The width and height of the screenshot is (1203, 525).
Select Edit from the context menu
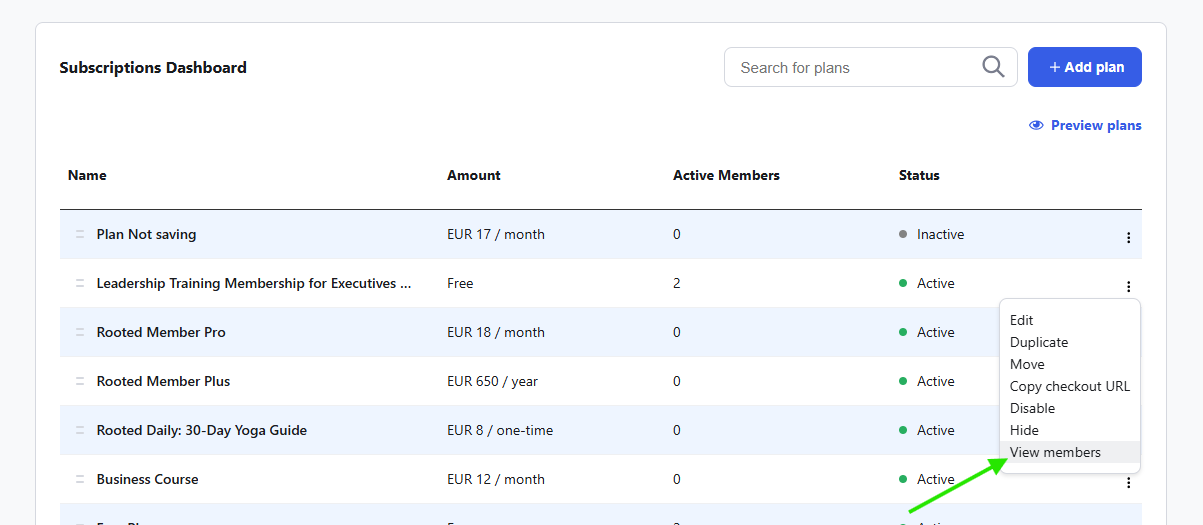1021,320
